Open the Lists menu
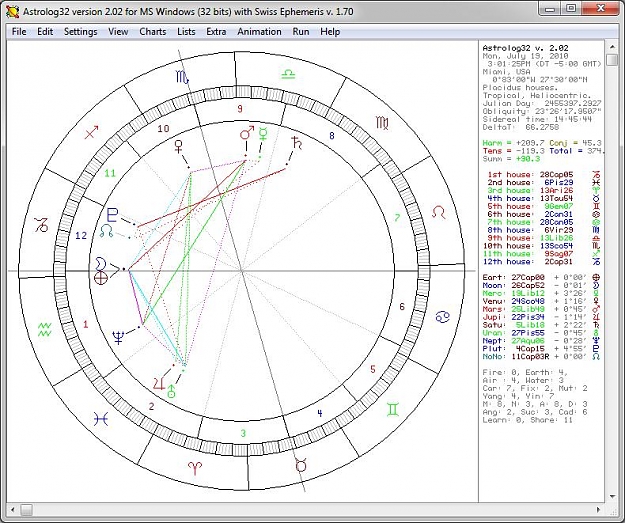 186,31
